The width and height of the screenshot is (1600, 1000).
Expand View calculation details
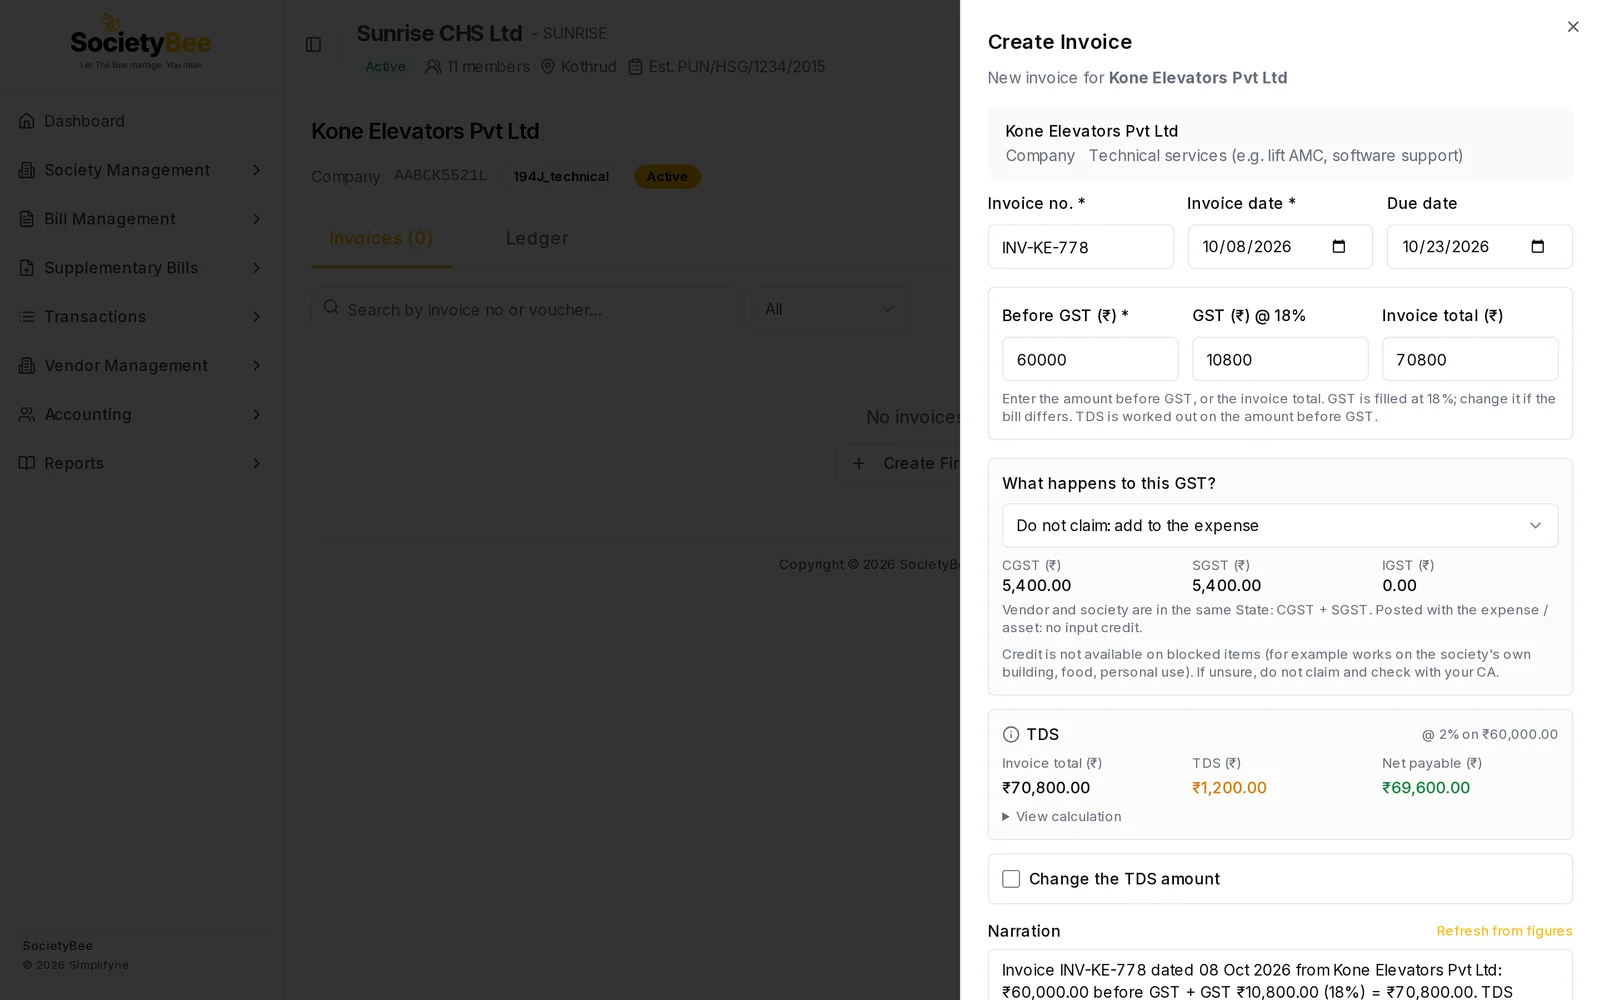point(1062,817)
